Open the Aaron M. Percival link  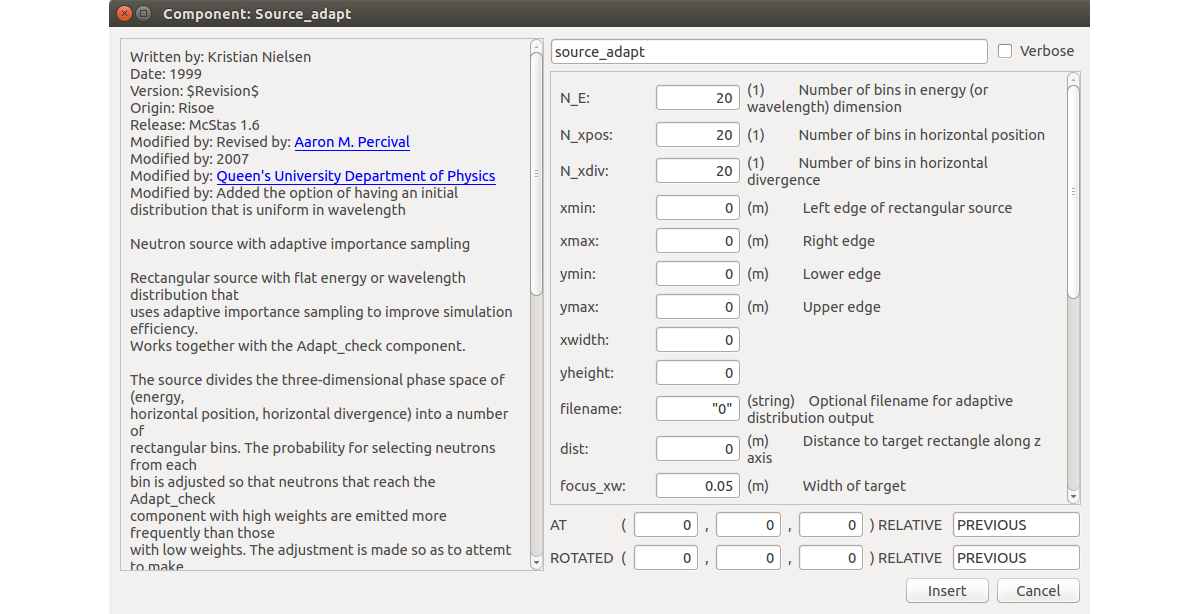(352, 142)
